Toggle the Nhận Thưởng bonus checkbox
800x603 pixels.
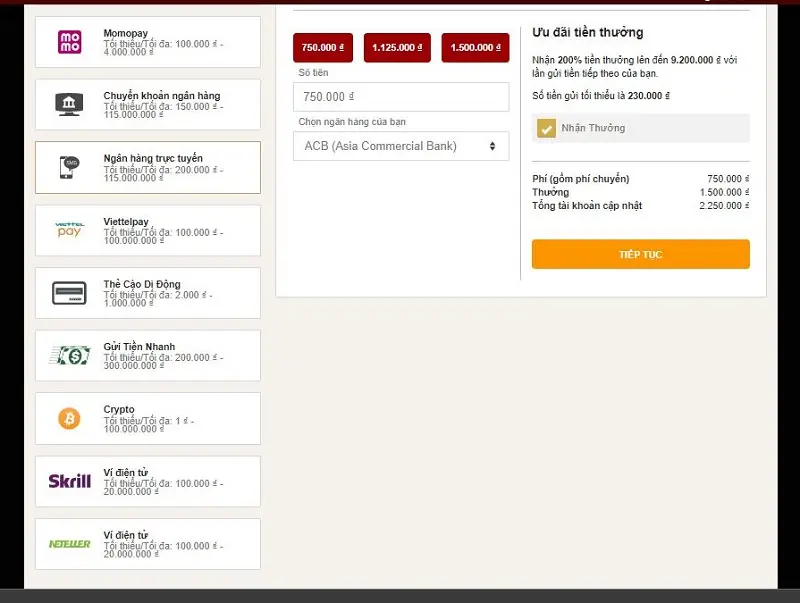click(x=546, y=128)
